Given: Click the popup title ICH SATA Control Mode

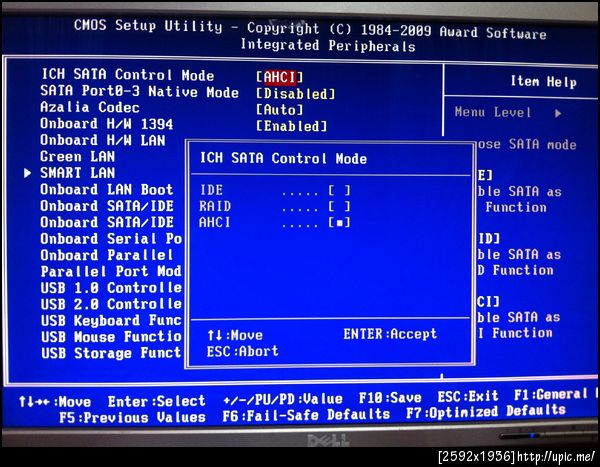Looking at the screenshot, I should [283, 158].
